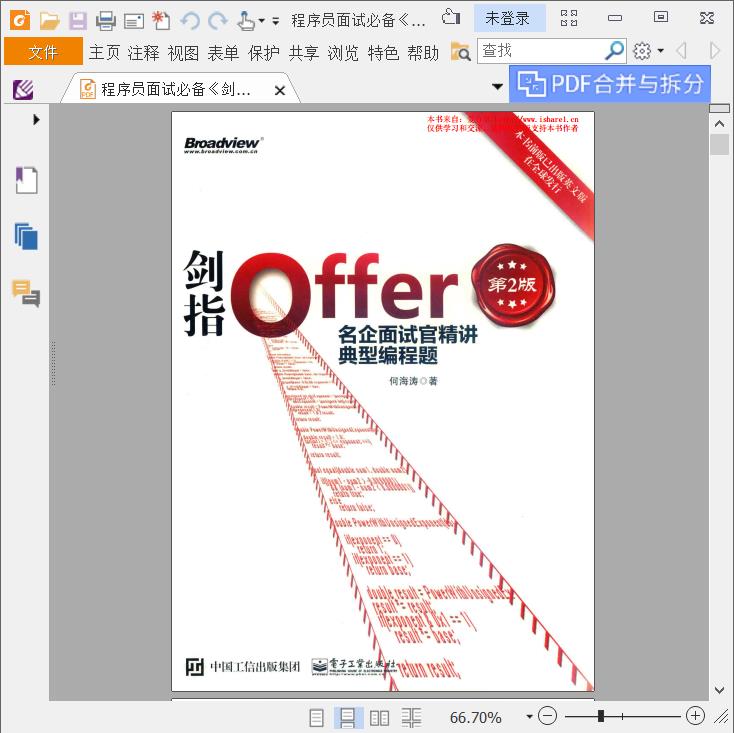Open the hand tool dropdown arrow

[x=262, y=21]
